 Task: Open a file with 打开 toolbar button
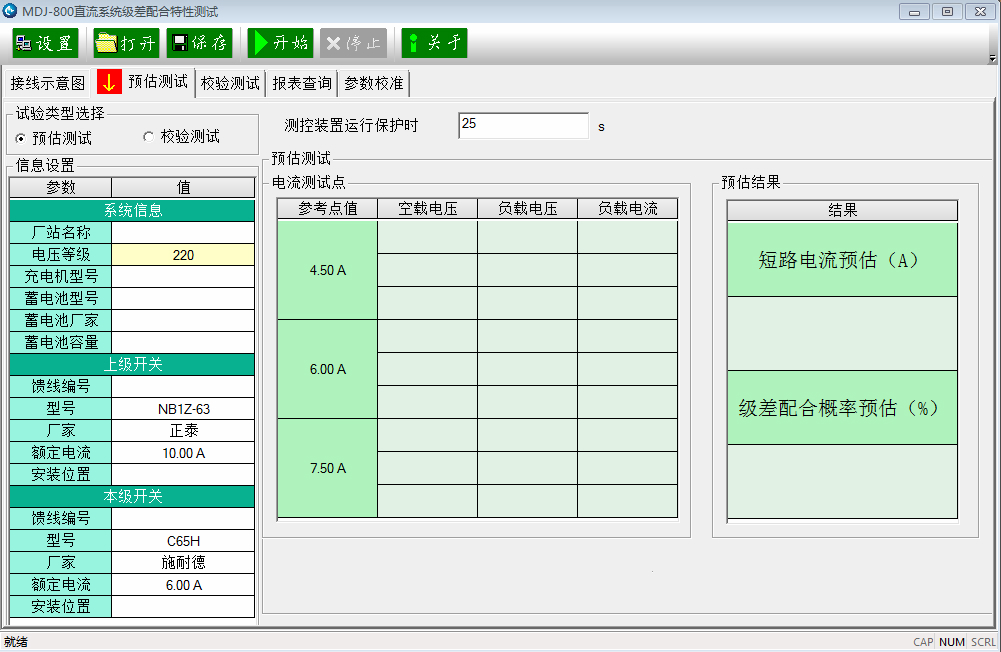(126, 44)
